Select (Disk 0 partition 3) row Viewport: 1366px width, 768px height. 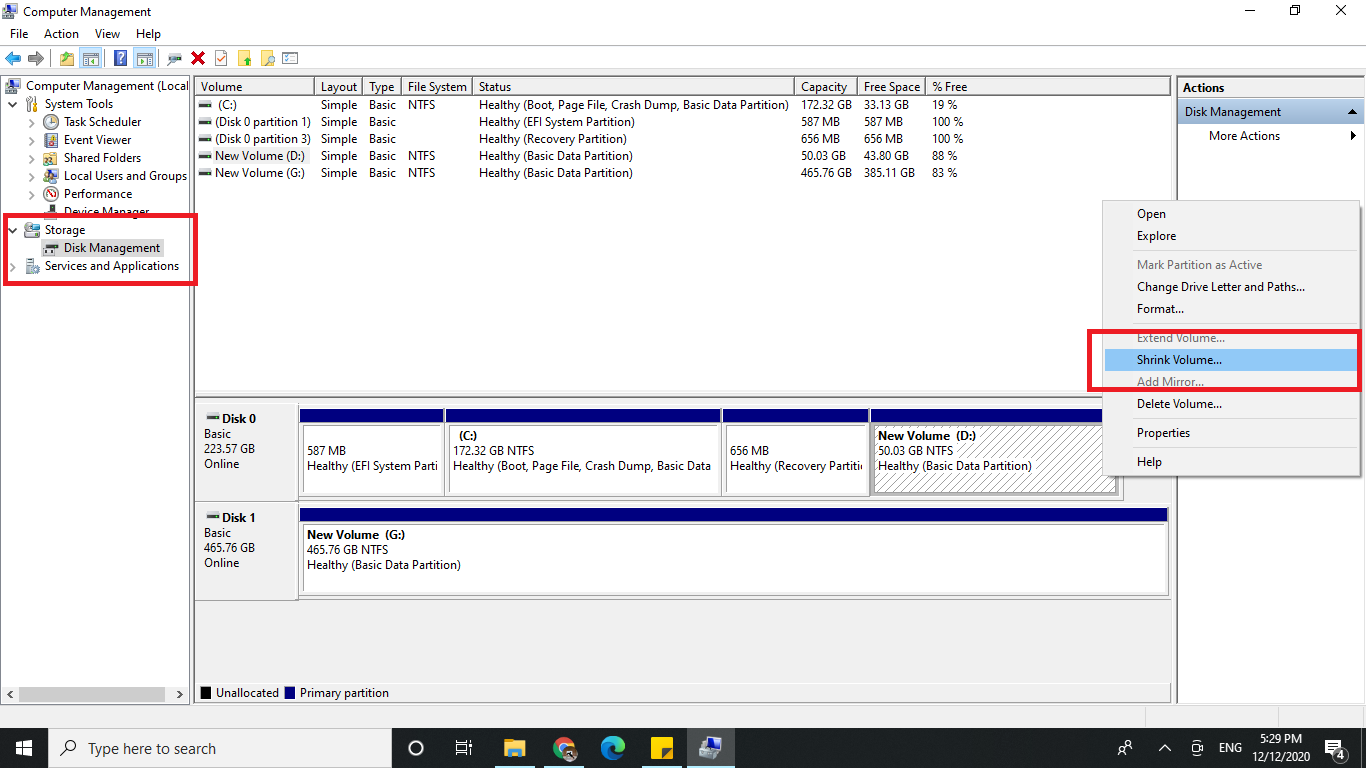682,139
